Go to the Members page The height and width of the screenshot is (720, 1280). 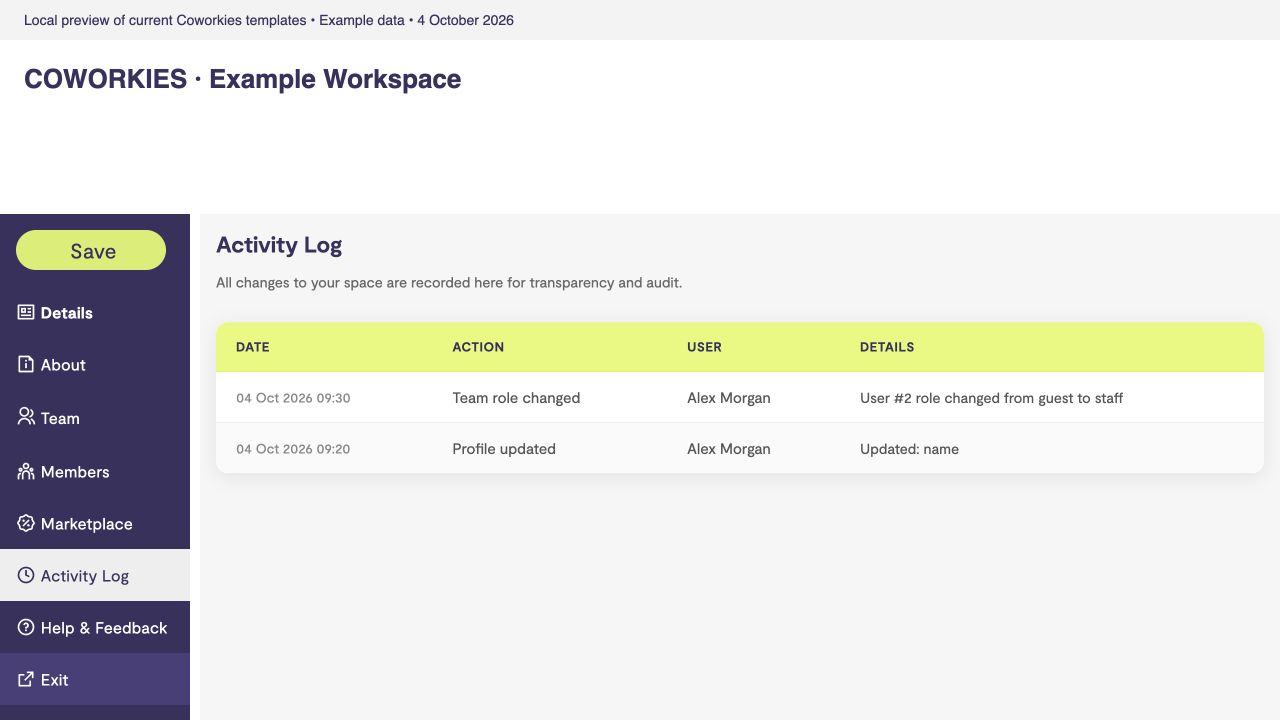tap(95, 471)
